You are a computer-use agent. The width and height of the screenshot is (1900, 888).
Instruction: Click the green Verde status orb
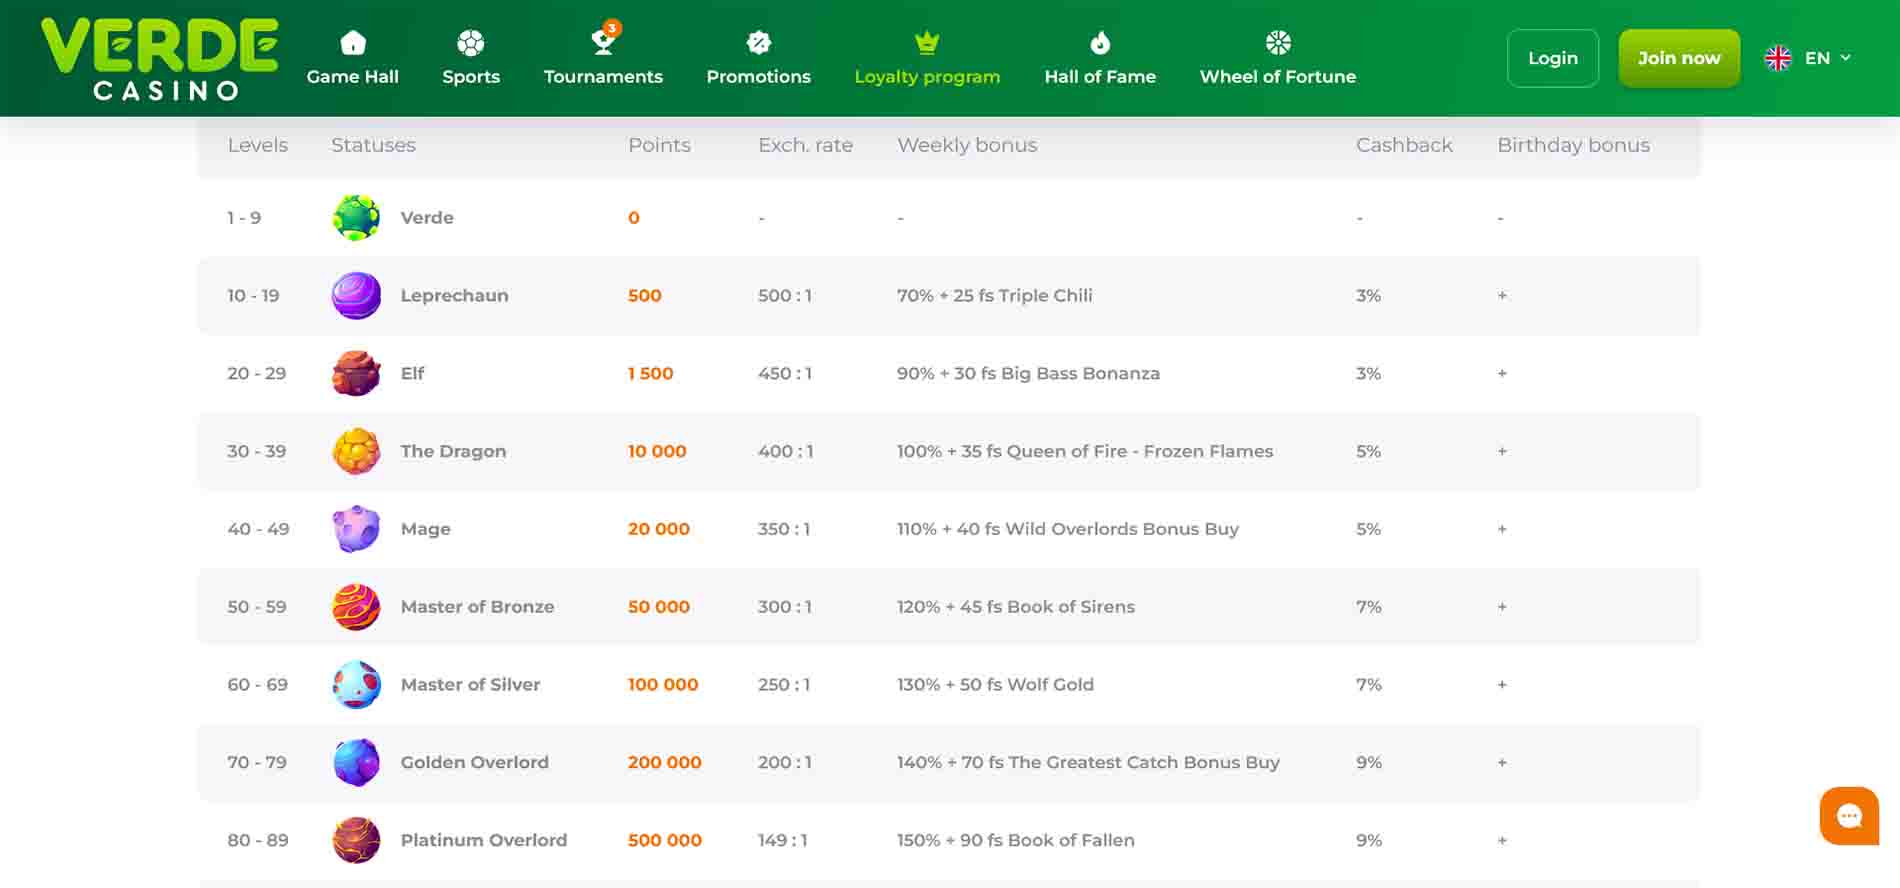click(356, 218)
